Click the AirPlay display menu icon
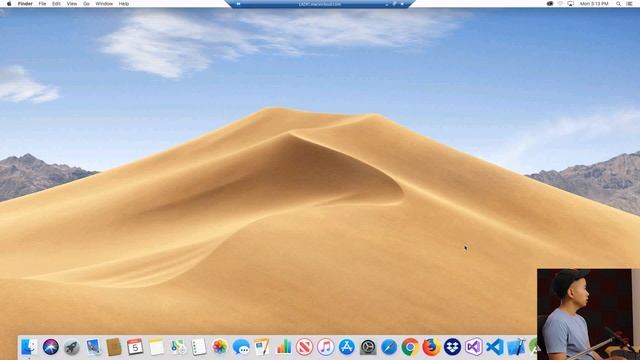 point(570,4)
